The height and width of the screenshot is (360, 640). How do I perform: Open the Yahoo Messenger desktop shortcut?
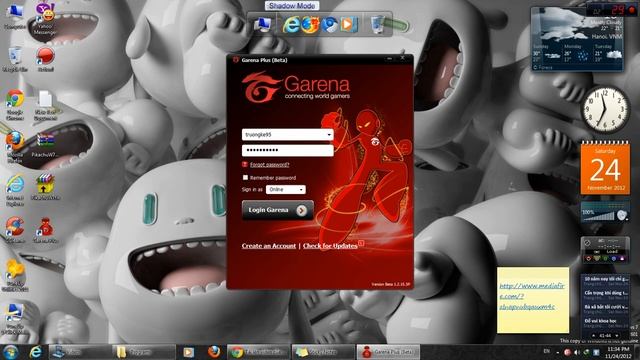click(45, 18)
